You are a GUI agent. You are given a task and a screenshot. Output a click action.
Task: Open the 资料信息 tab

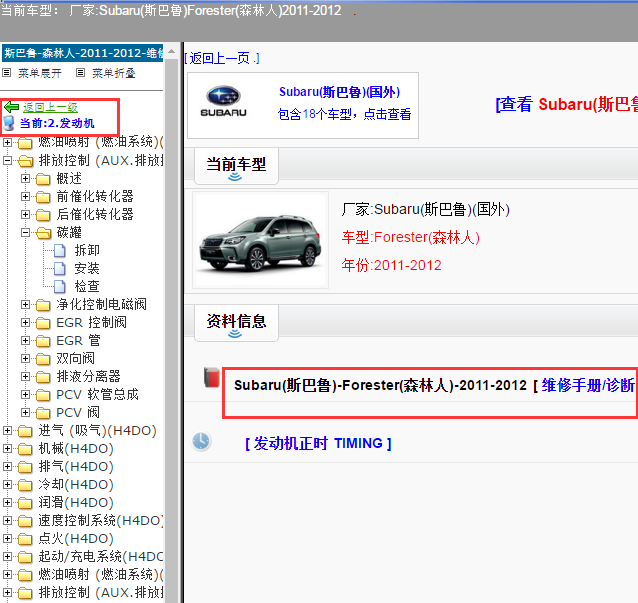pos(236,323)
